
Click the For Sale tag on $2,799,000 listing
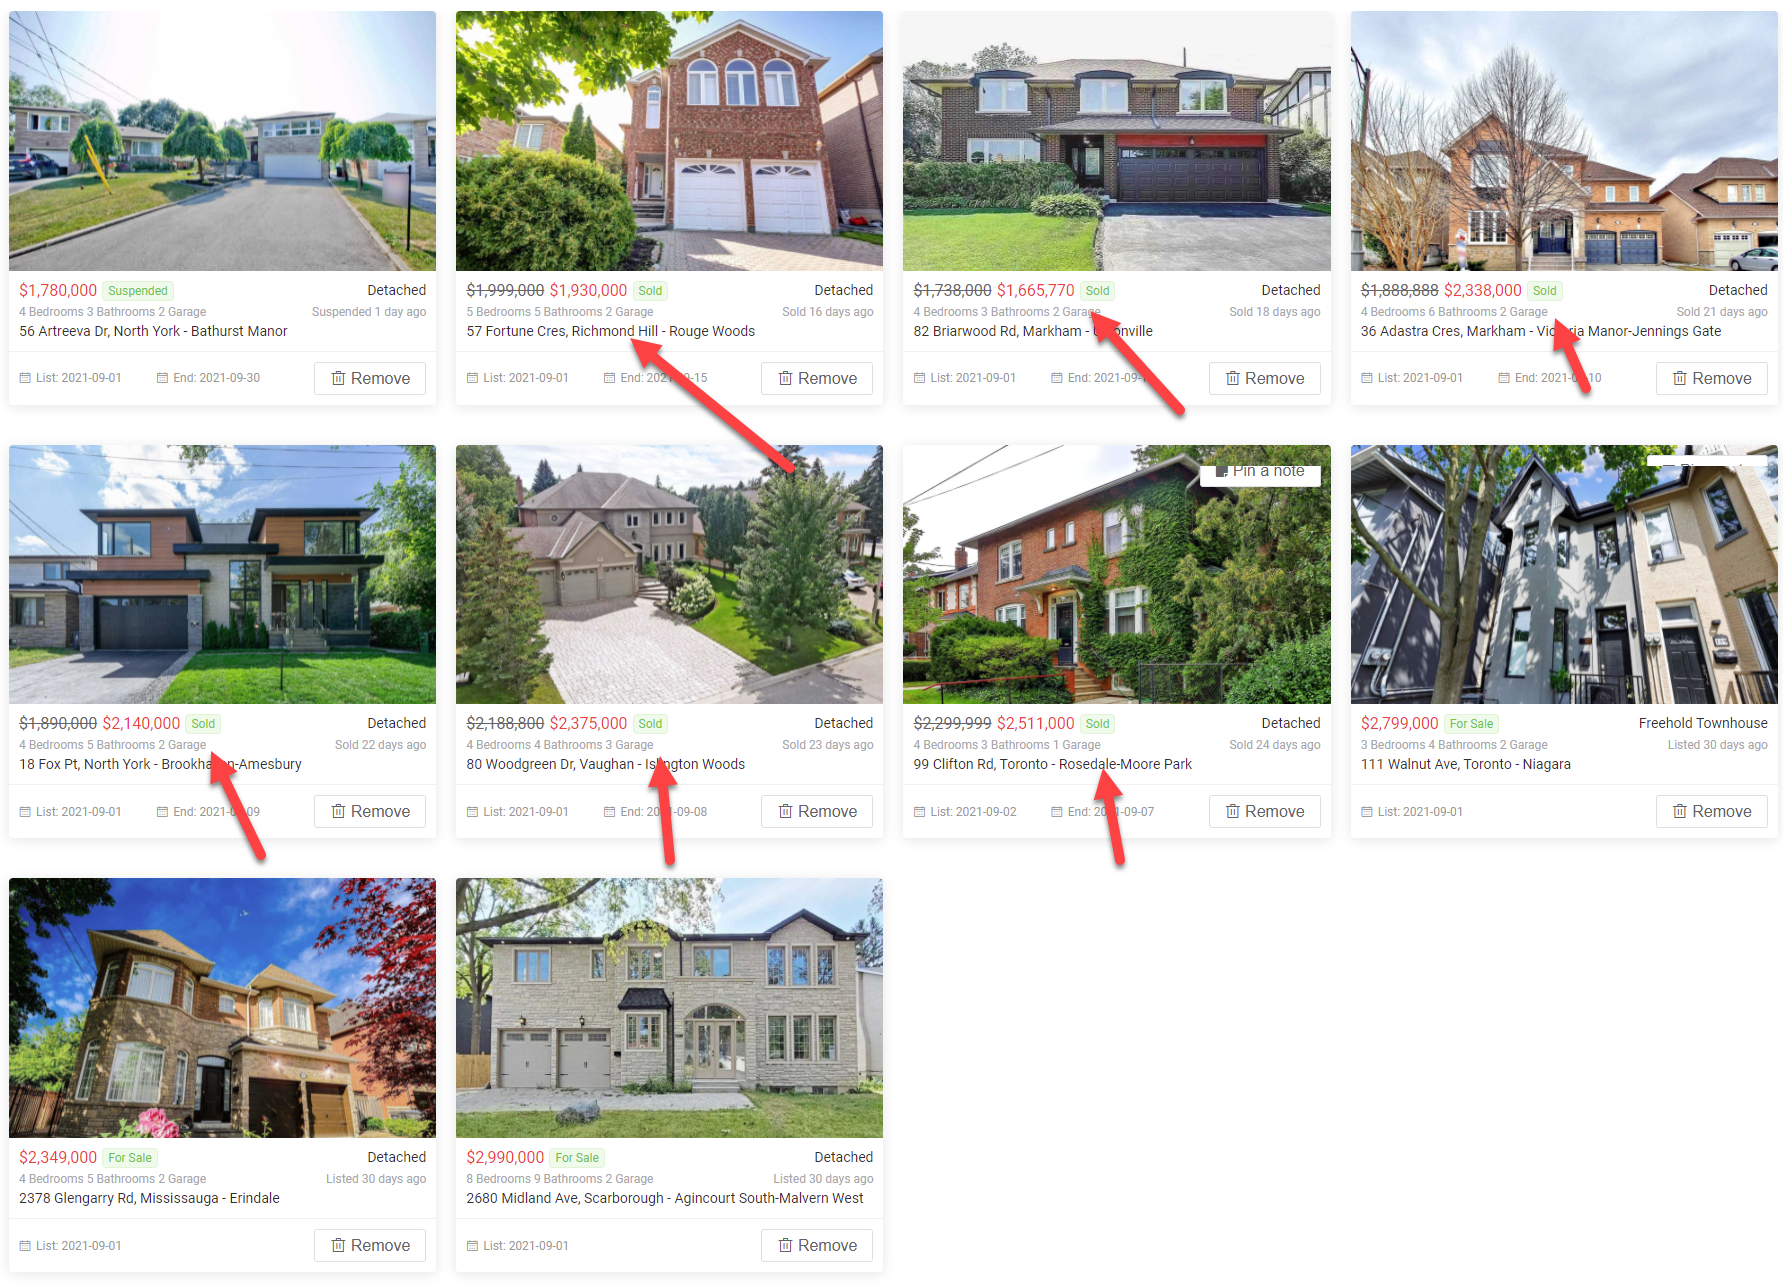[x=1471, y=724]
